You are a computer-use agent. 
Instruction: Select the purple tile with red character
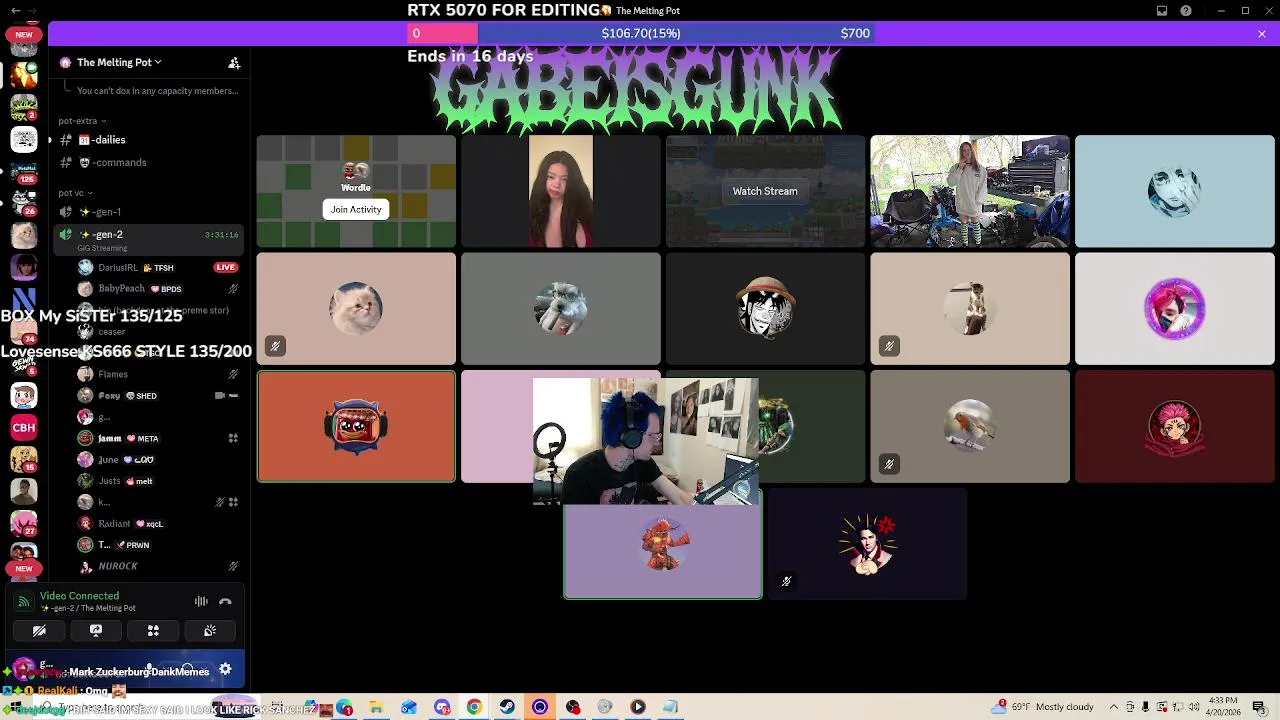pos(663,545)
